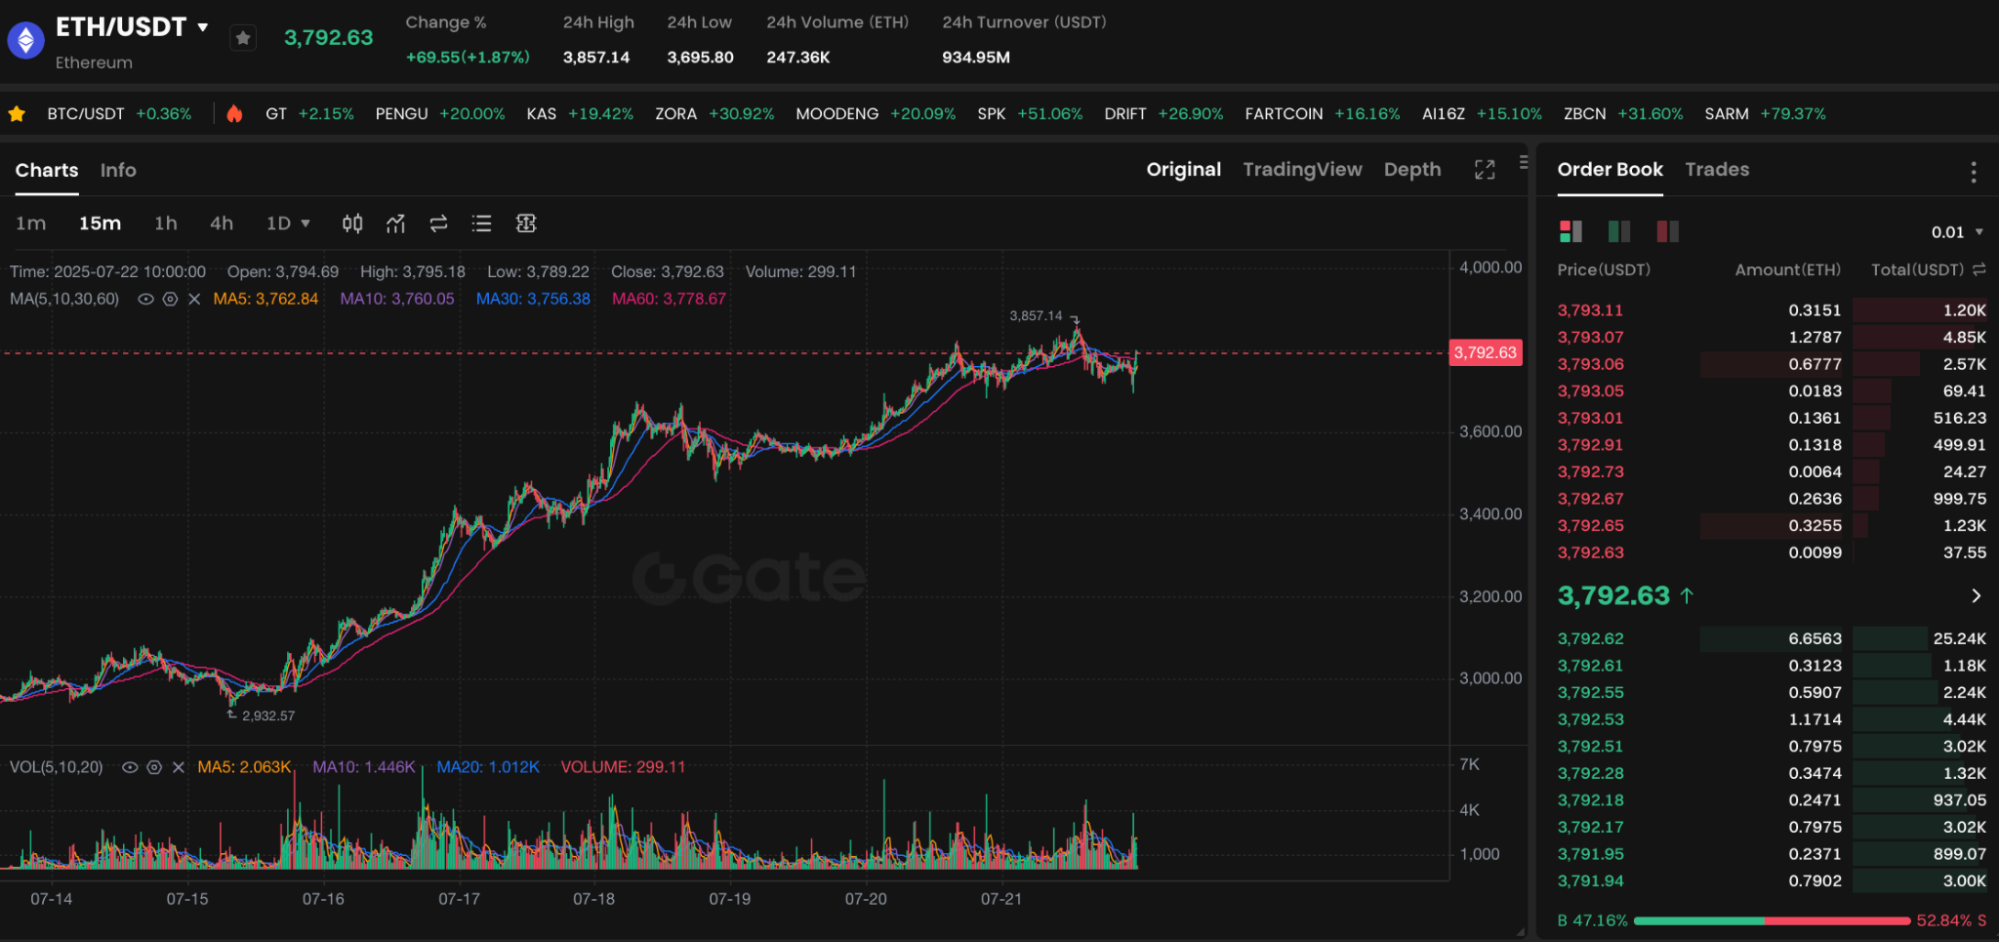
Task: Open KAS ticker link
Action: [580, 114]
